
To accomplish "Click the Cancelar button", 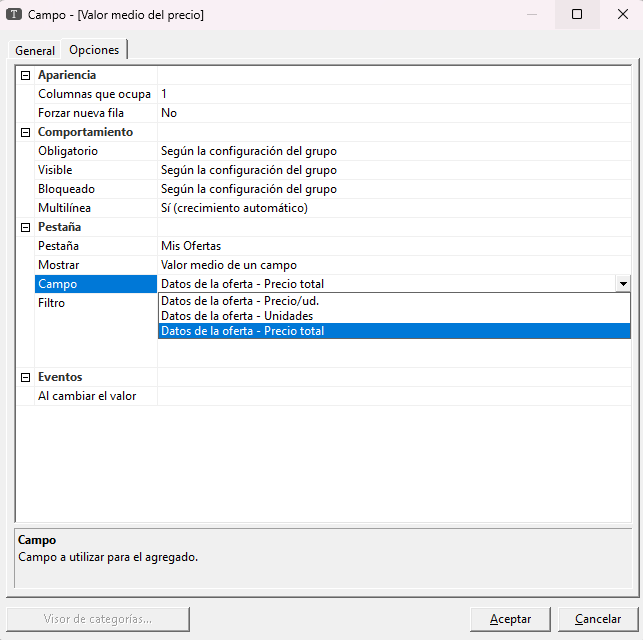I will (598, 619).
